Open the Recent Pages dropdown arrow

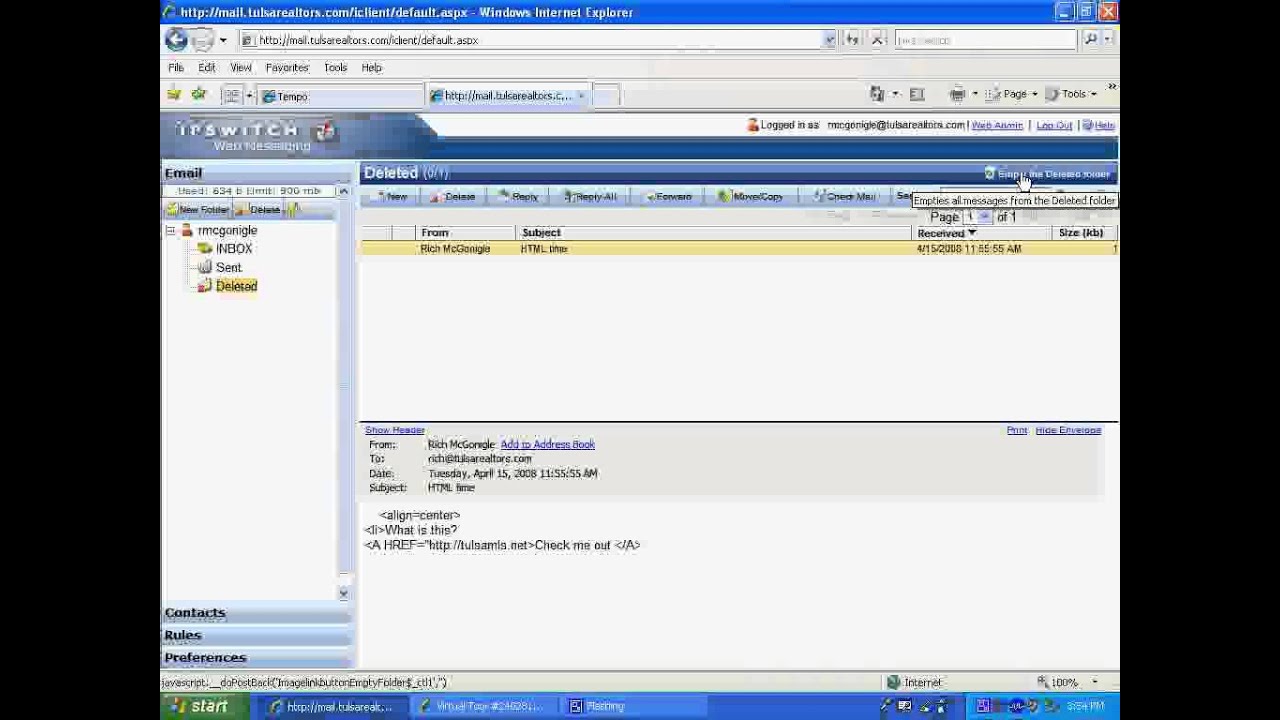tap(222, 40)
